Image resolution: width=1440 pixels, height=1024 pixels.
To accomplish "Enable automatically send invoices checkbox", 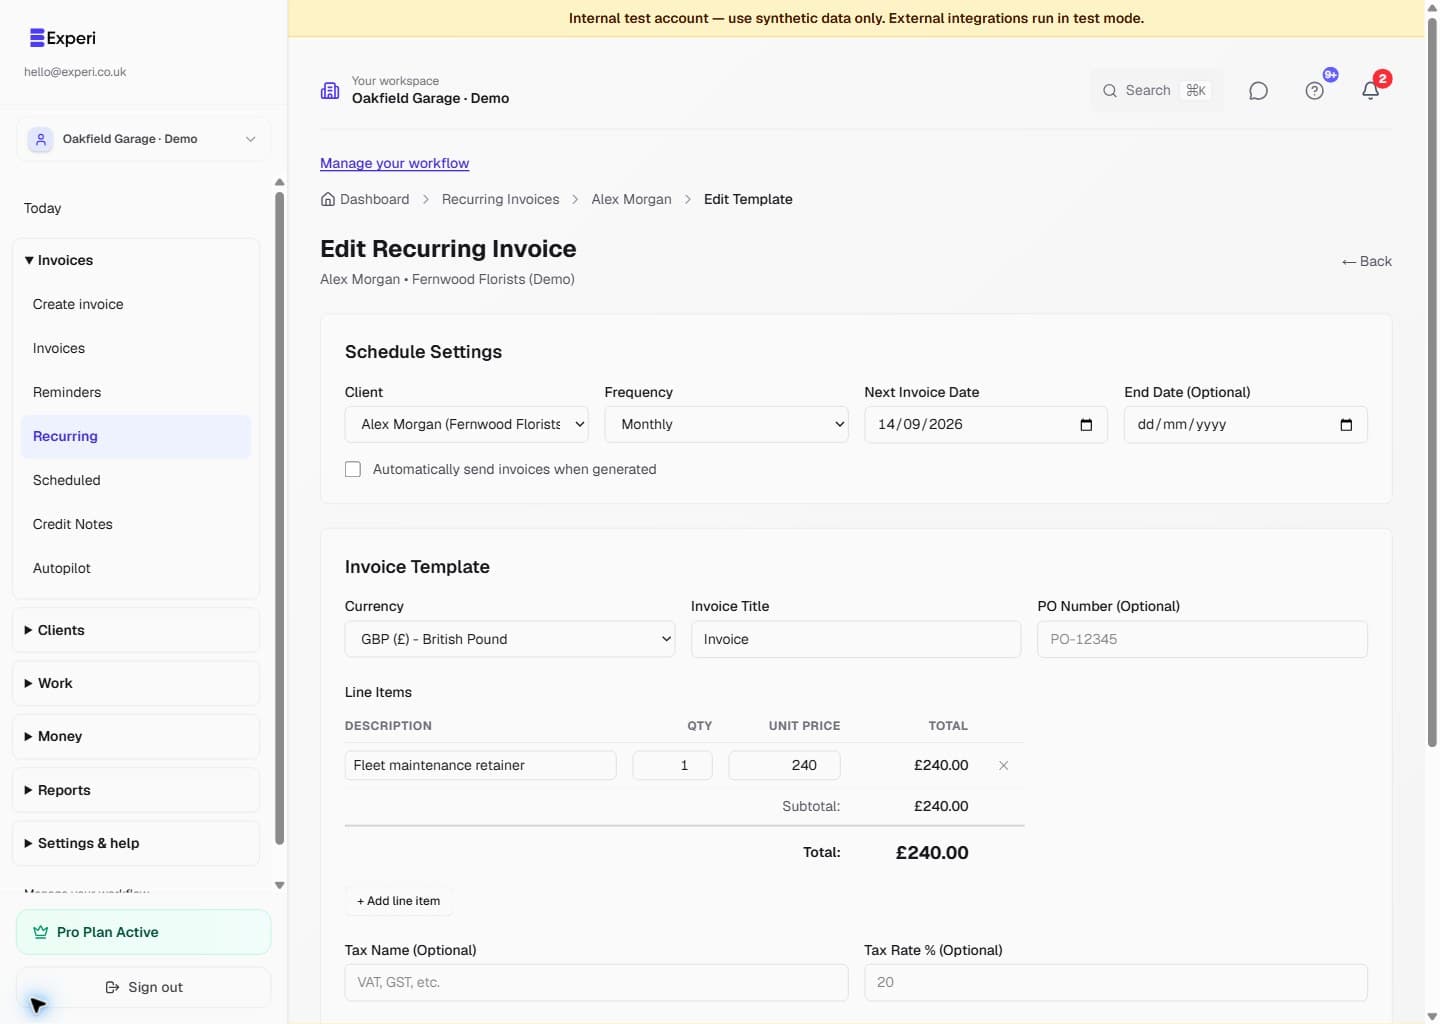I will point(353,469).
